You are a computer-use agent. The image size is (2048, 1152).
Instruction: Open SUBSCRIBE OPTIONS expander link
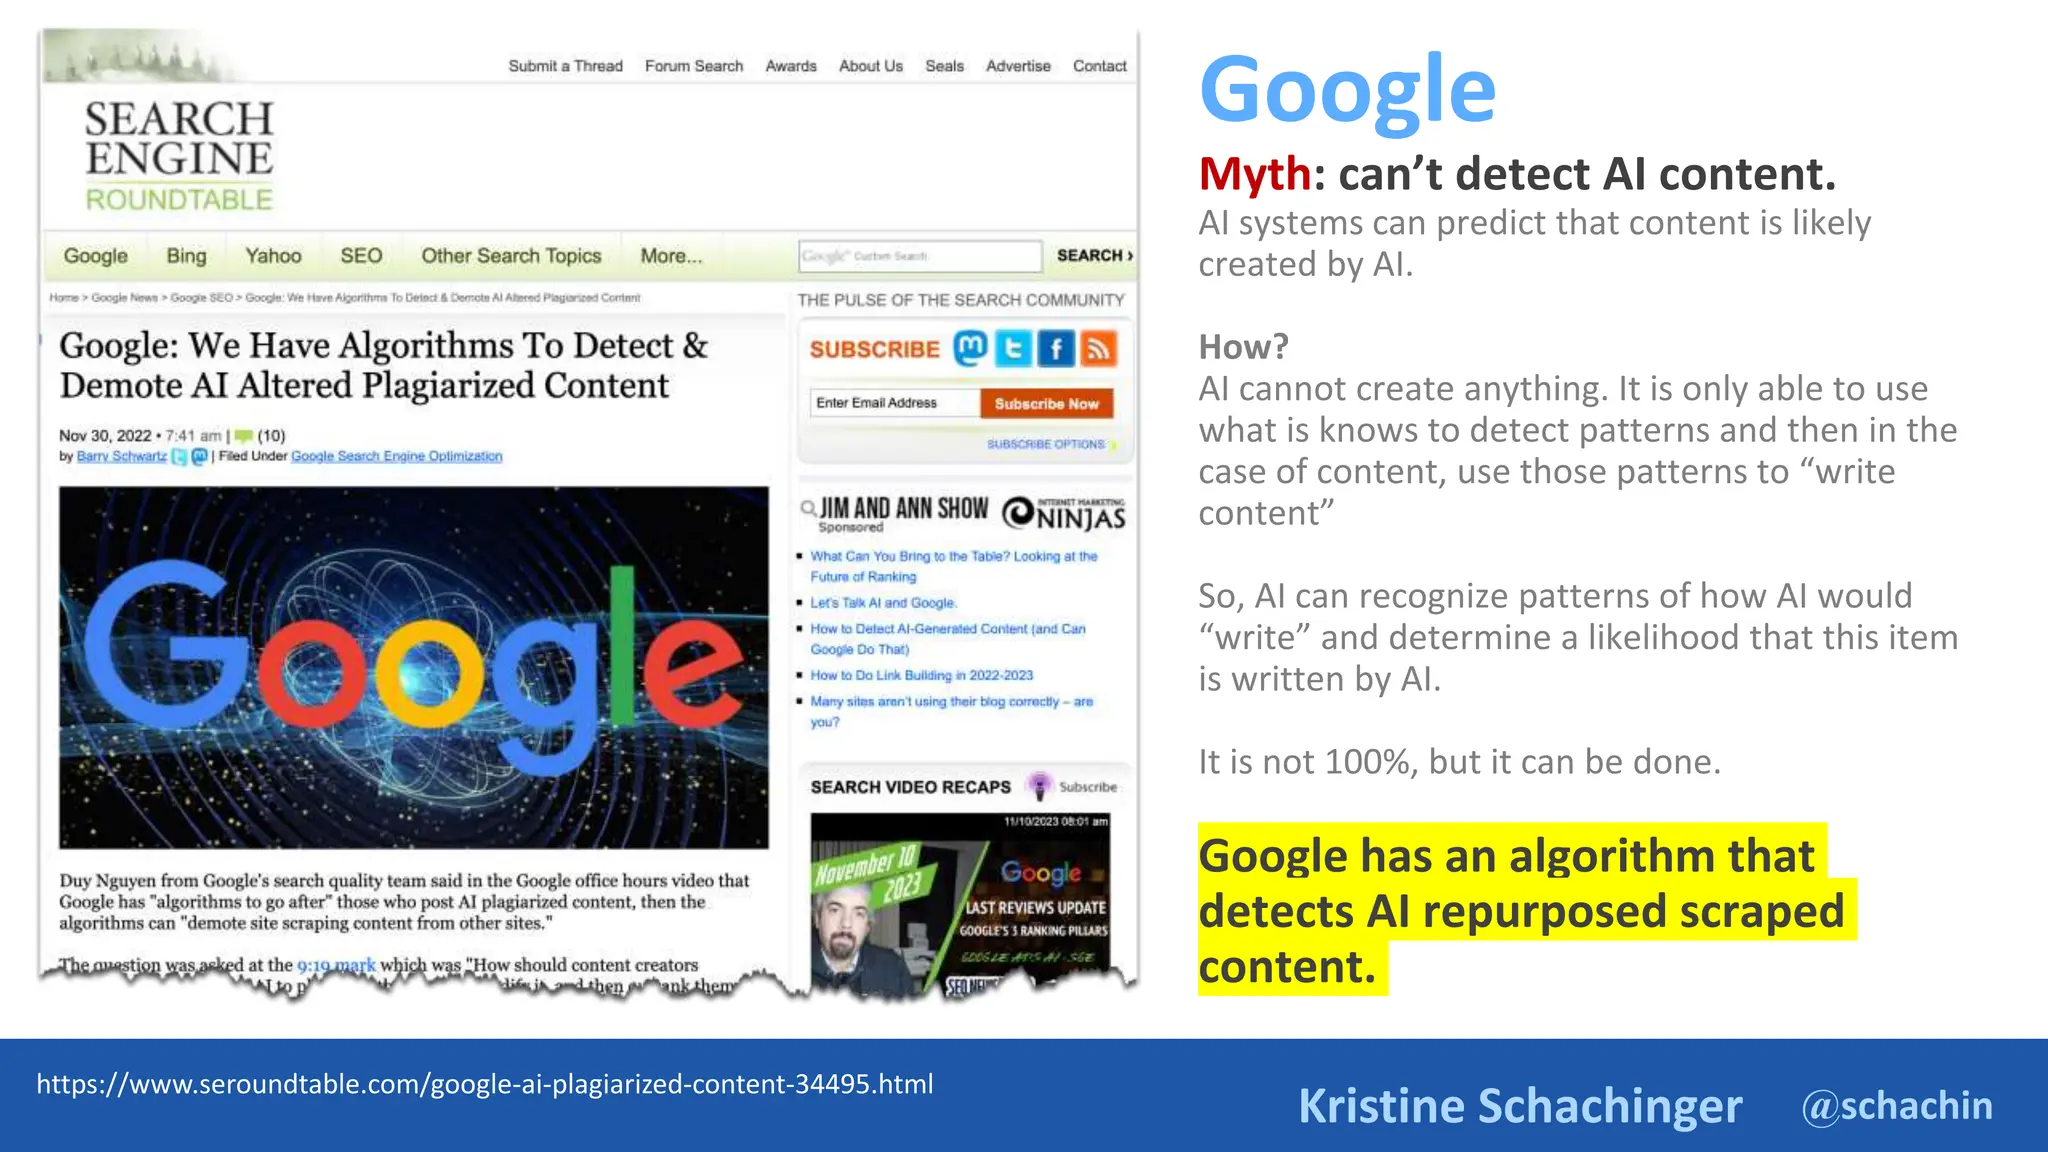(1046, 444)
